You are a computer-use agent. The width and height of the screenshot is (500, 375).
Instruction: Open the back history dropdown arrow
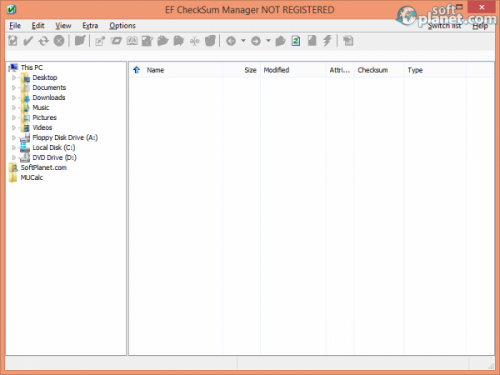tap(243, 41)
